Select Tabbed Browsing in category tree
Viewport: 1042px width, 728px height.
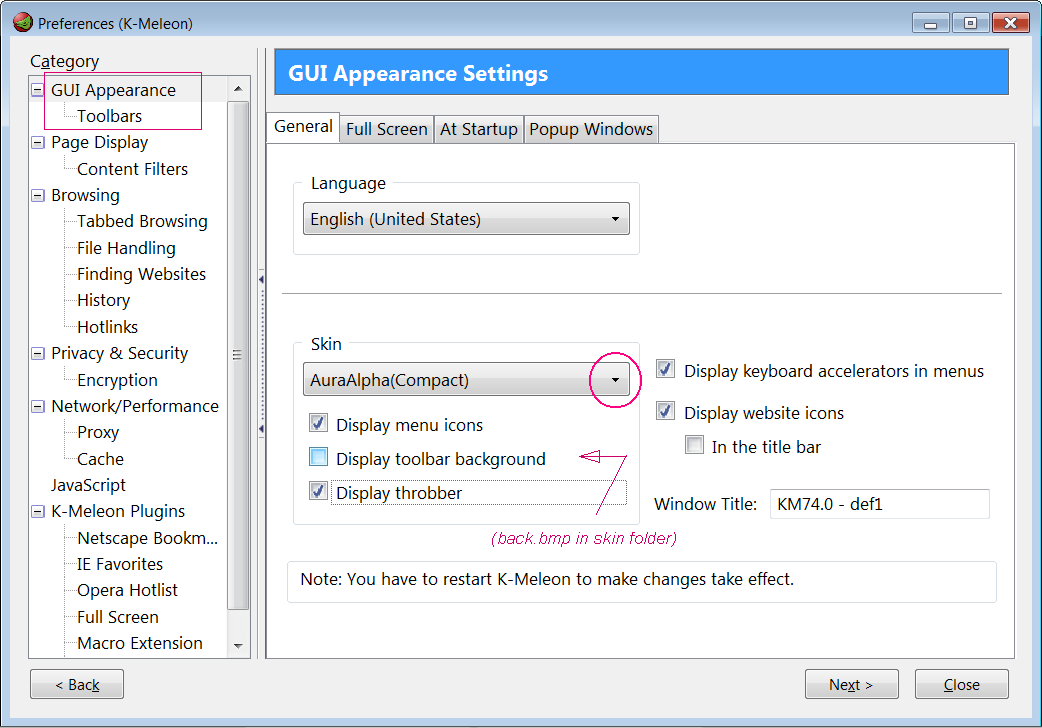pyautogui.click(x=142, y=221)
